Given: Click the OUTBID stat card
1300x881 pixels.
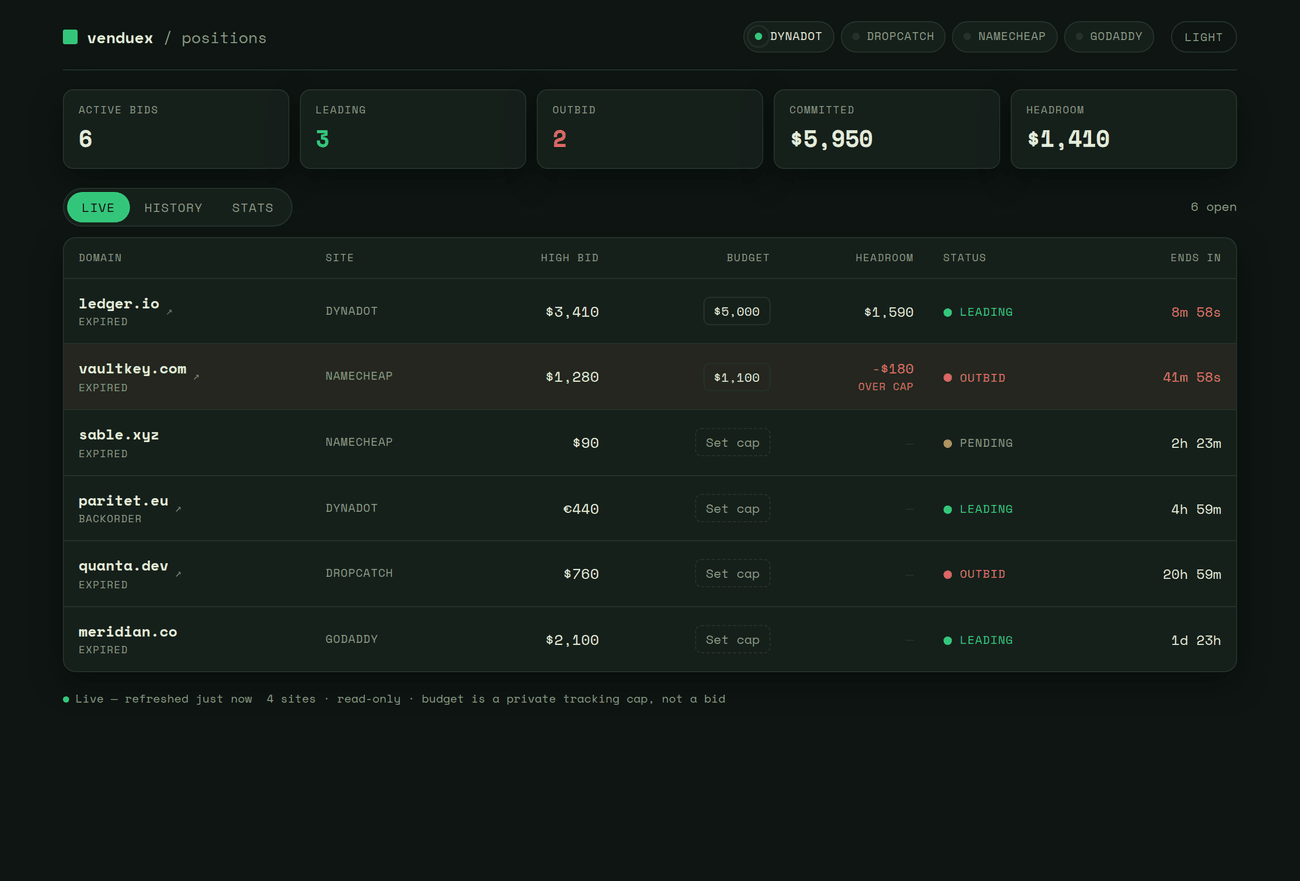Looking at the screenshot, I should [x=650, y=129].
